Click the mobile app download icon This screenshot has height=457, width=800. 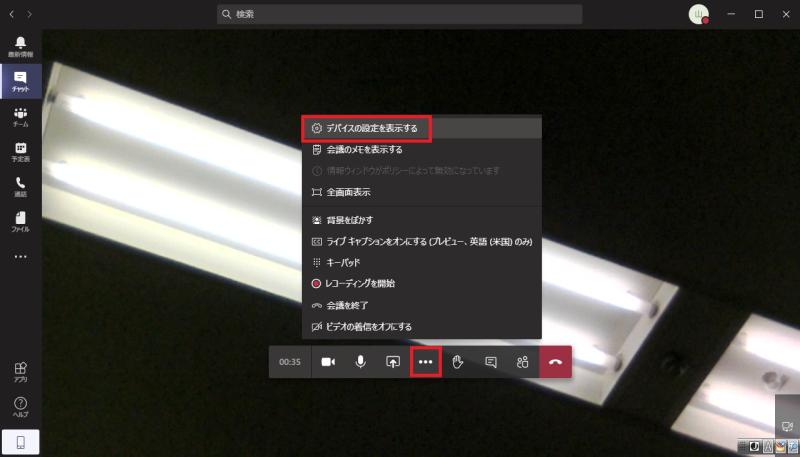point(20,442)
